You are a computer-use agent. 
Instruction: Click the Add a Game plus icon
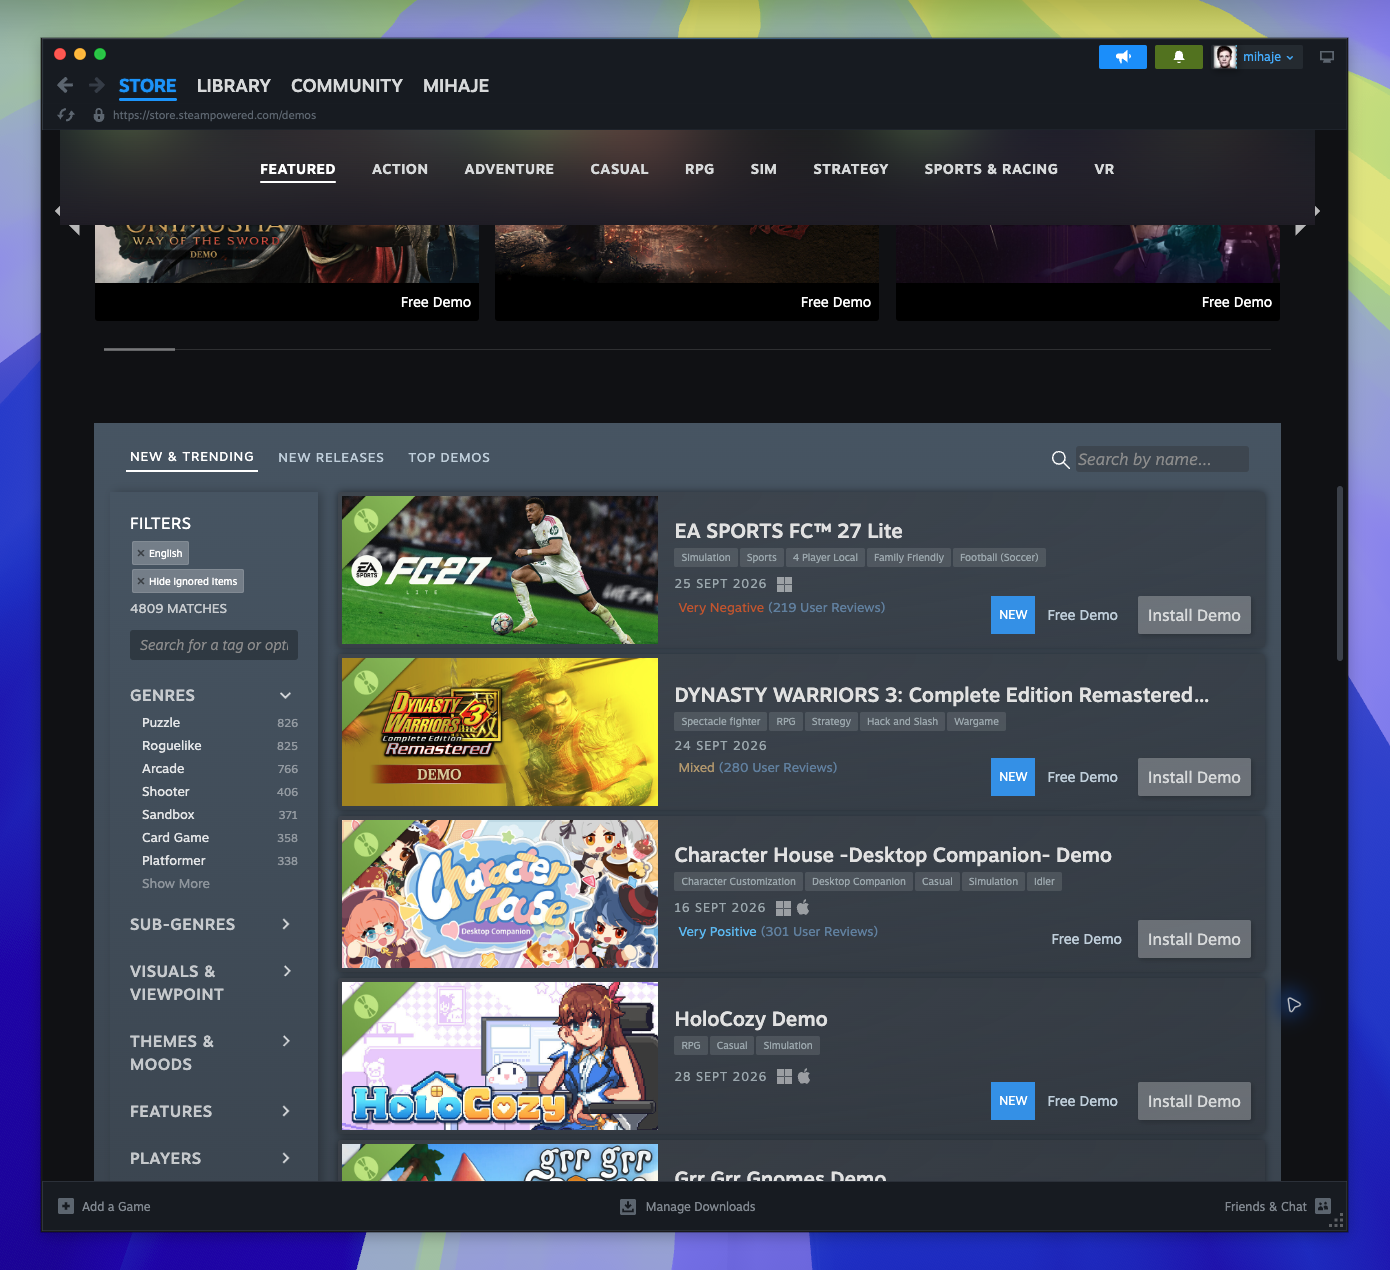[66, 1206]
